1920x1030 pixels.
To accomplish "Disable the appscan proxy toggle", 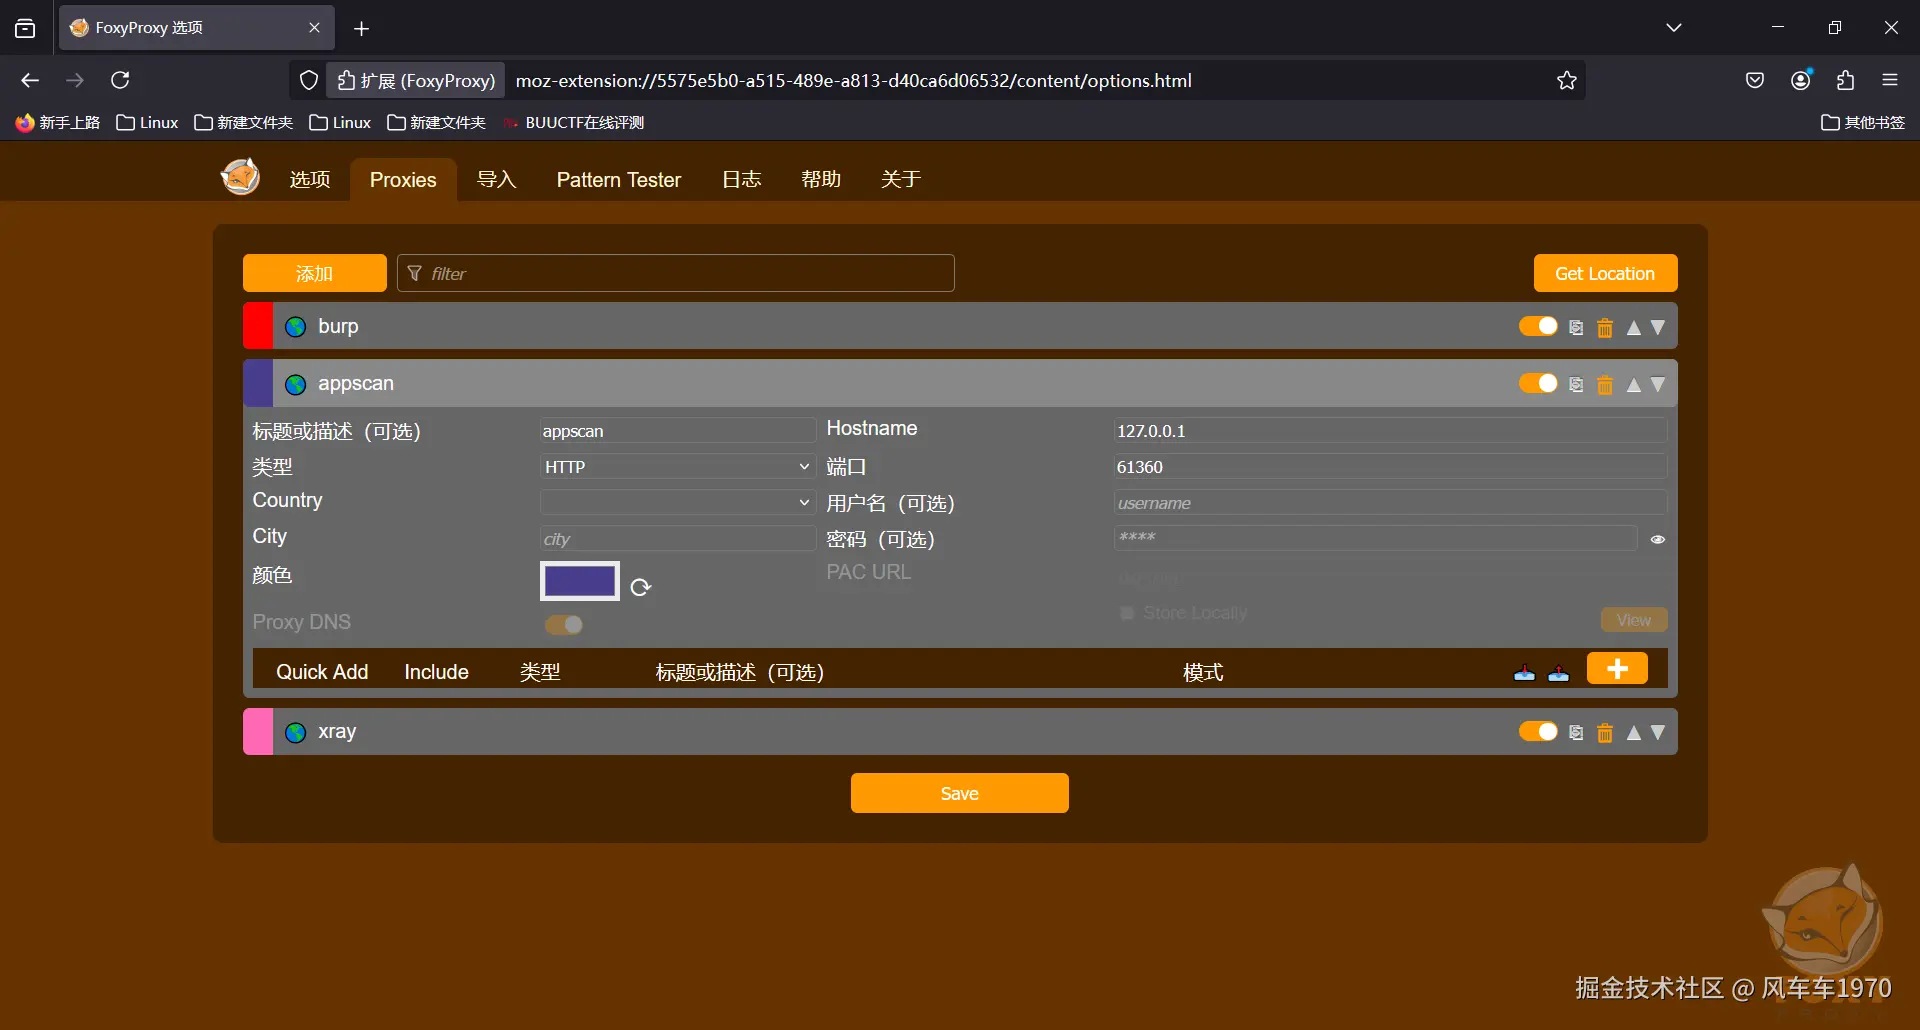I will [x=1538, y=383].
